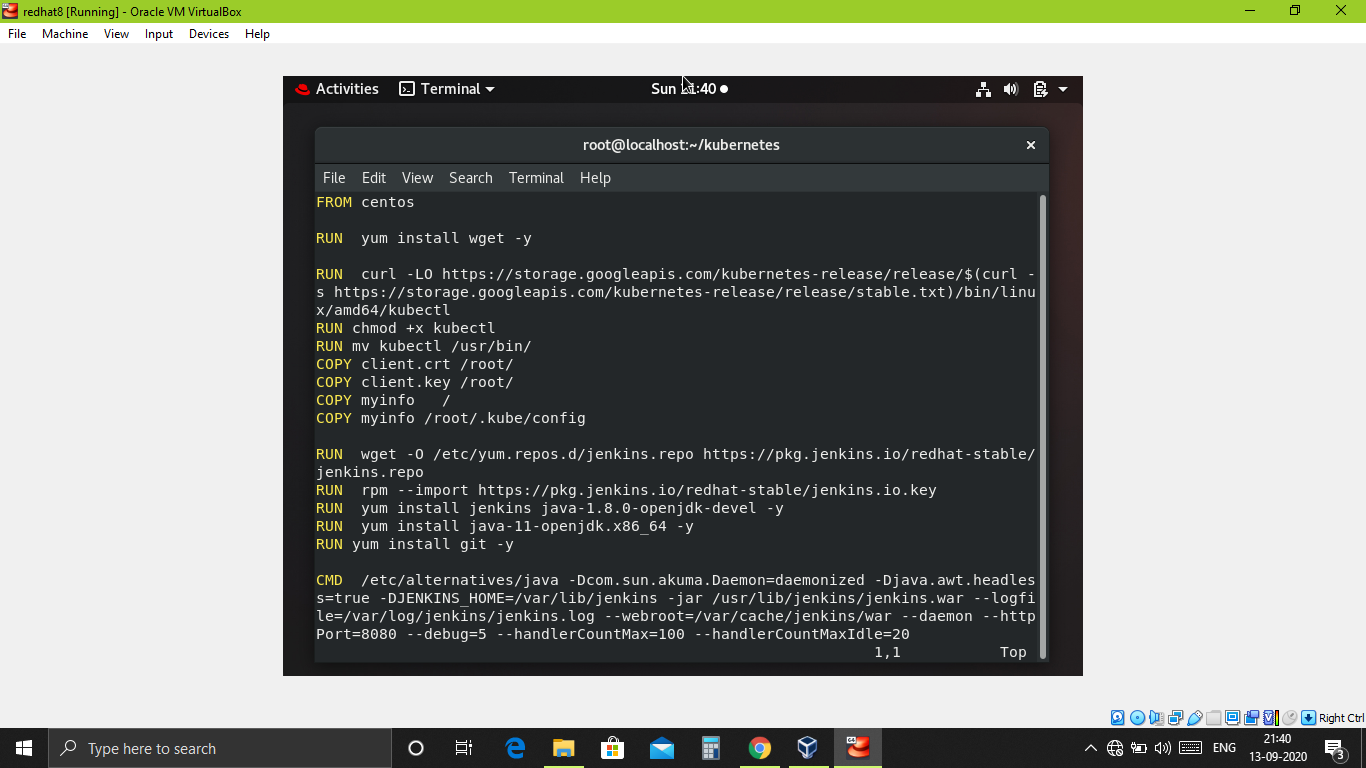Open the VirtualBox File menu
Viewport: 1366px width, 768px height.
point(17,34)
